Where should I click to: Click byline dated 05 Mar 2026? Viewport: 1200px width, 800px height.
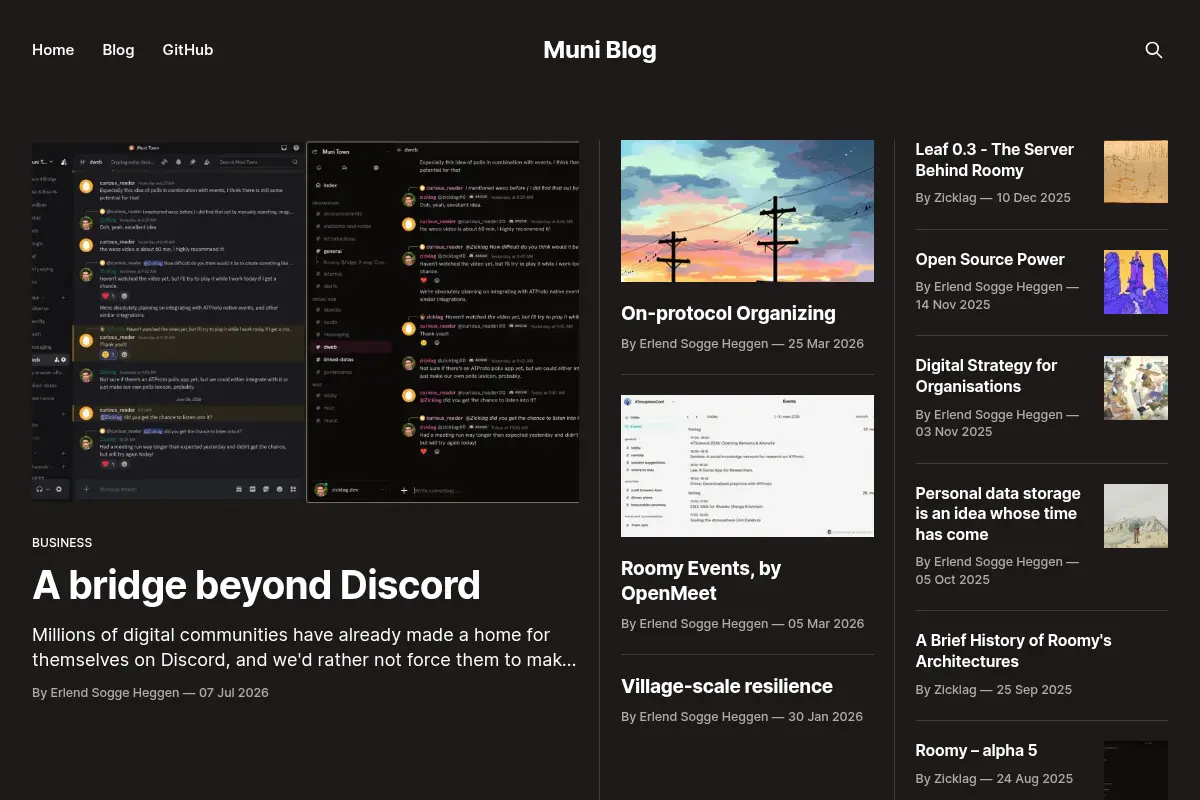[742, 623]
